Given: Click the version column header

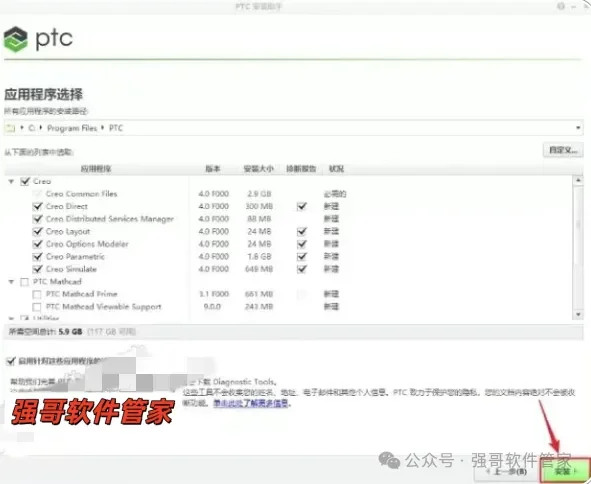Looking at the screenshot, I should tap(213, 169).
